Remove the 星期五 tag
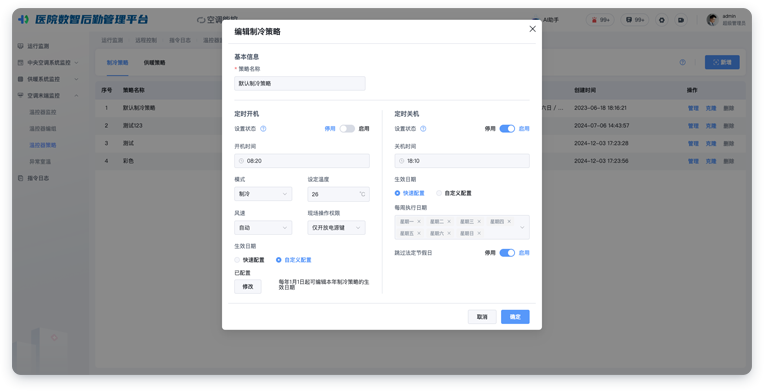Image resolution: width=764 pixels, height=391 pixels. tap(419, 233)
